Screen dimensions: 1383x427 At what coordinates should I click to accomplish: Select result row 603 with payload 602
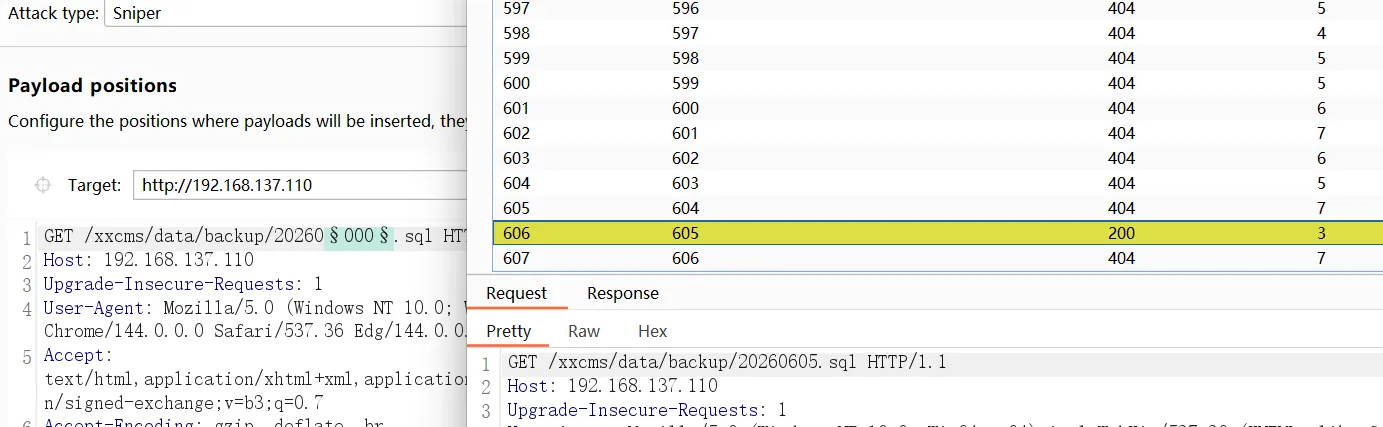938,158
